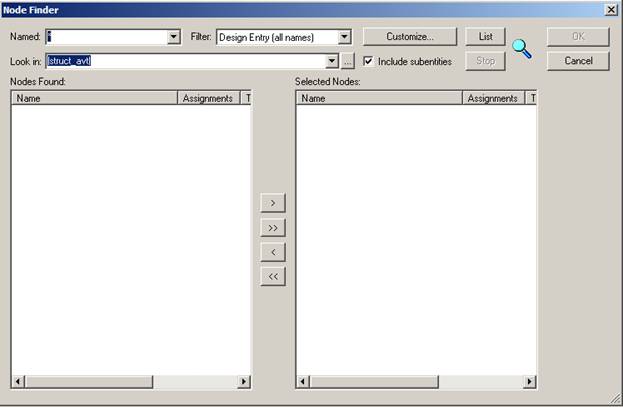Sort Selected Nodes by Name column
Screen dimensions: 623x407
point(379,99)
